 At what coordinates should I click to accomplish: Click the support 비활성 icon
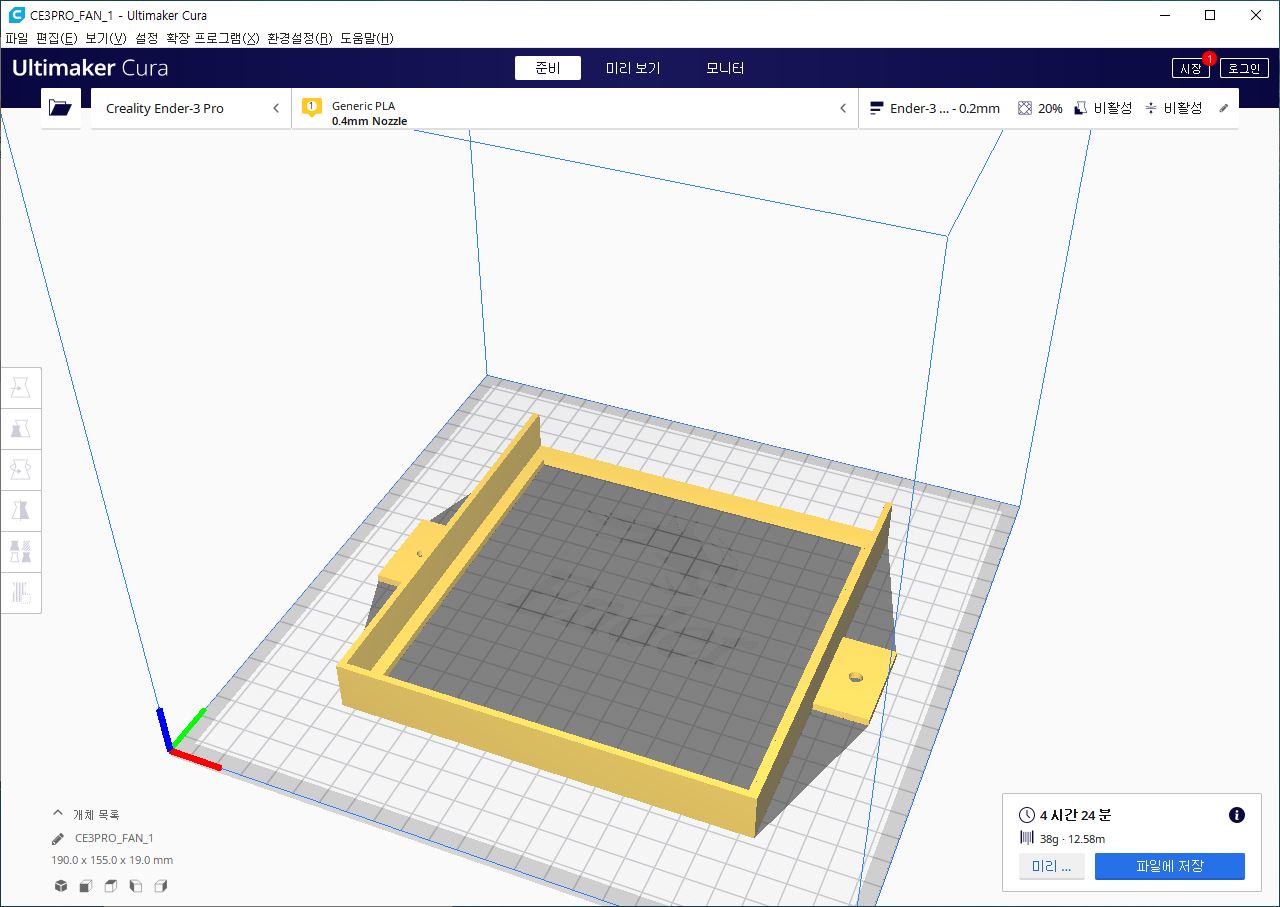click(x=1081, y=108)
